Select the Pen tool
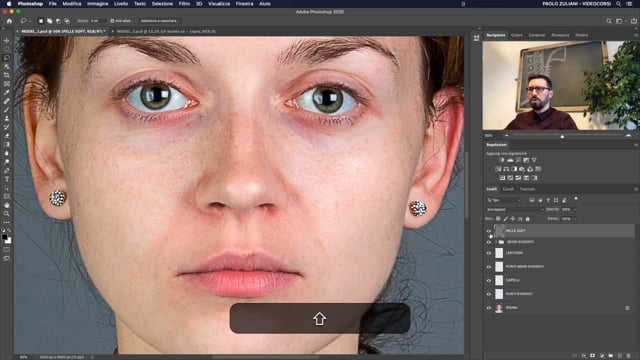 point(7,170)
